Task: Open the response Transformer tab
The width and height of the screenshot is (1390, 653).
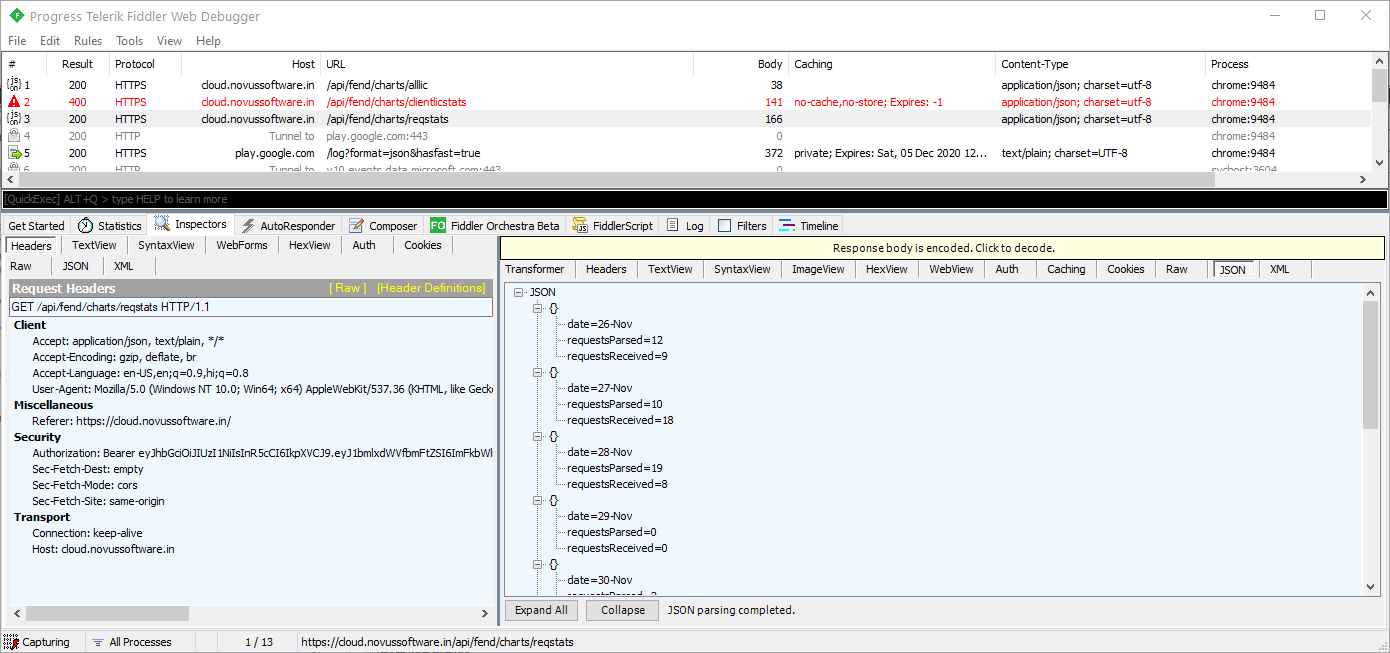Action: [535, 269]
